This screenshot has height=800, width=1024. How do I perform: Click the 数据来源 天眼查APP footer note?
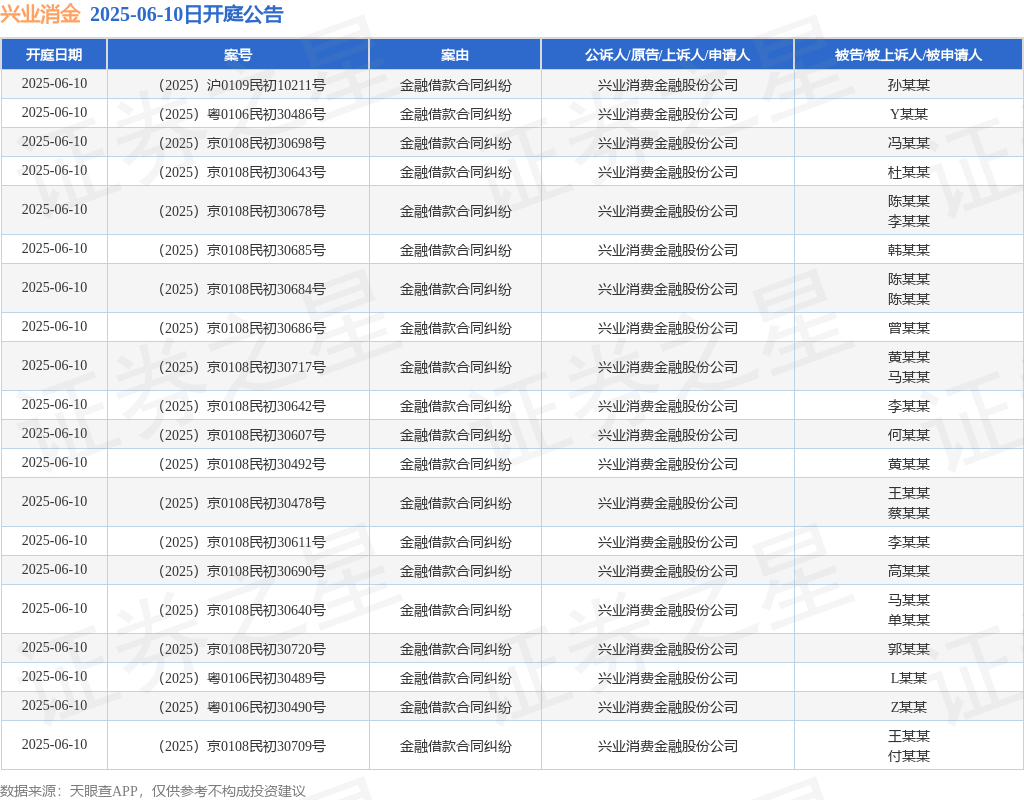[153, 791]
